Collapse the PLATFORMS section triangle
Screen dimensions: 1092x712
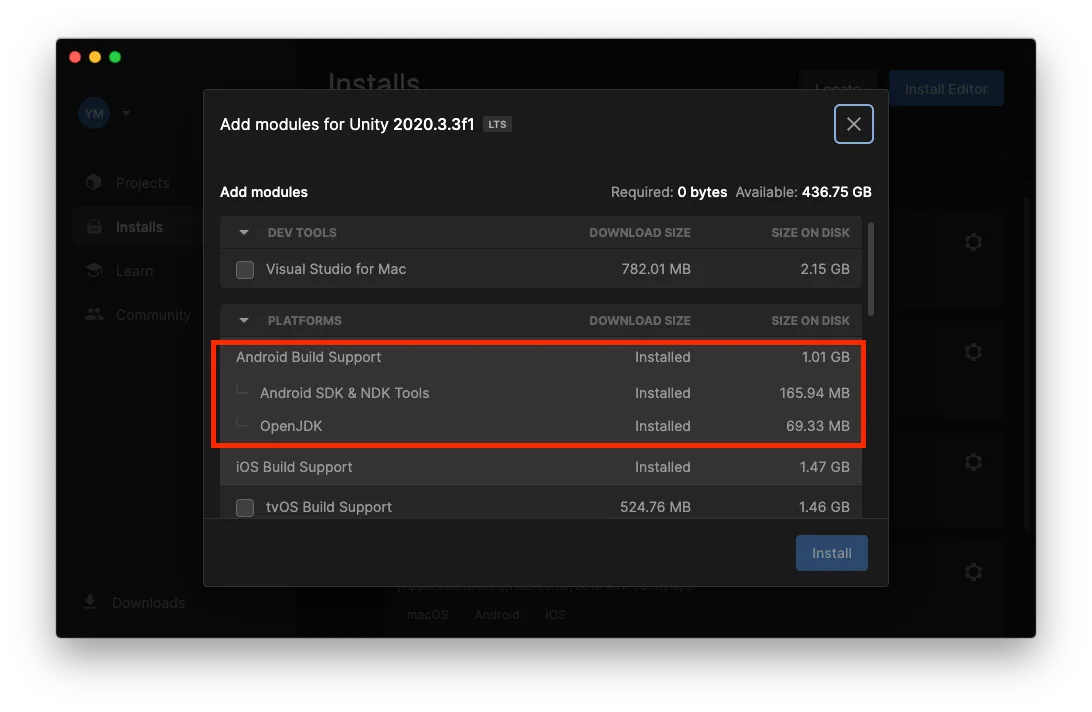244,320
